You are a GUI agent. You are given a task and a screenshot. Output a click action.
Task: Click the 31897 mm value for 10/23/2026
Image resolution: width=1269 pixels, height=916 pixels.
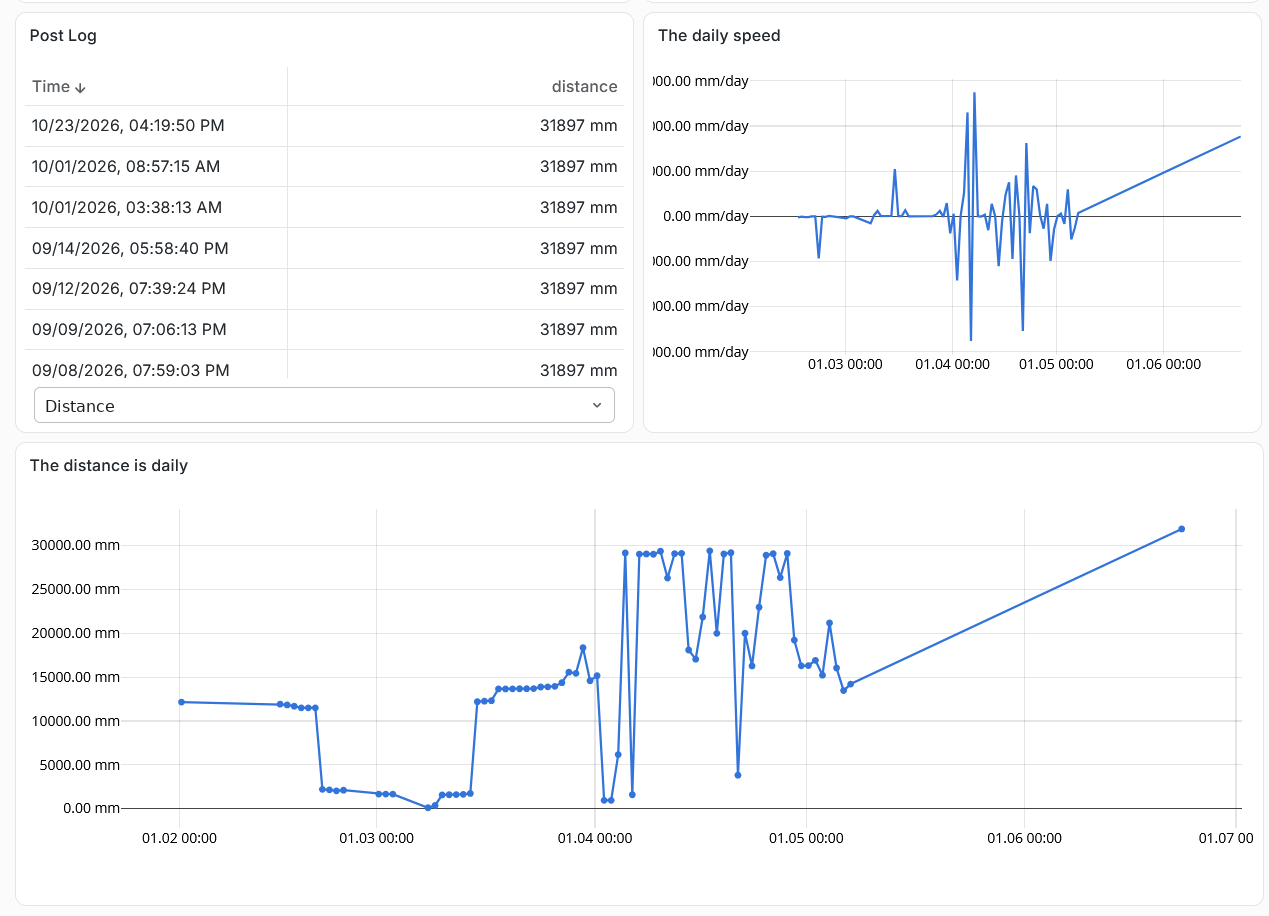579,126
